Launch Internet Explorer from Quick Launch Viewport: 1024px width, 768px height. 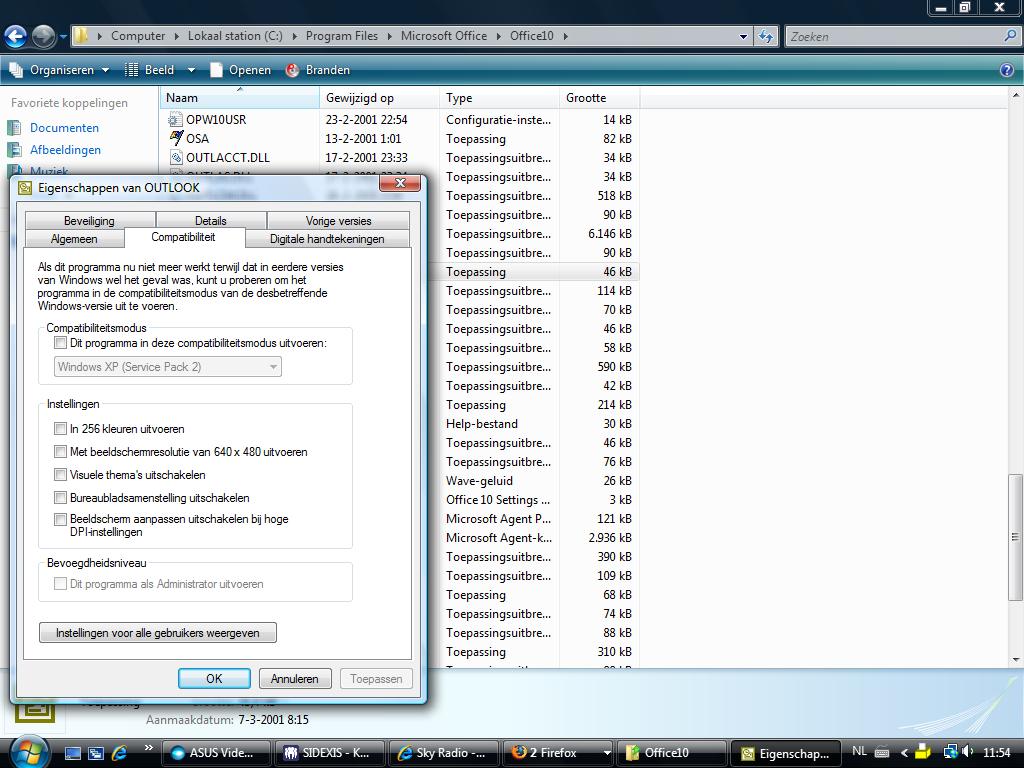pos(119,753)
